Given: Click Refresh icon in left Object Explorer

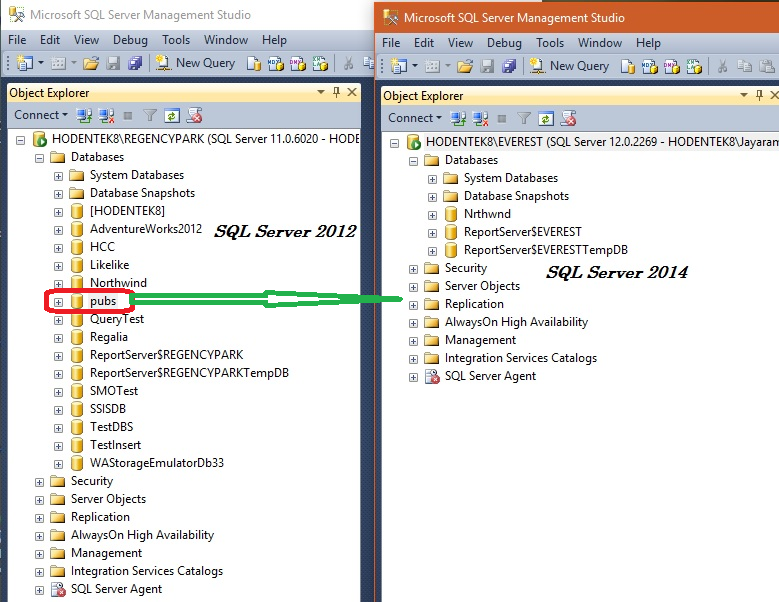Looking at the screenshot, I should (x=171, y=116).
